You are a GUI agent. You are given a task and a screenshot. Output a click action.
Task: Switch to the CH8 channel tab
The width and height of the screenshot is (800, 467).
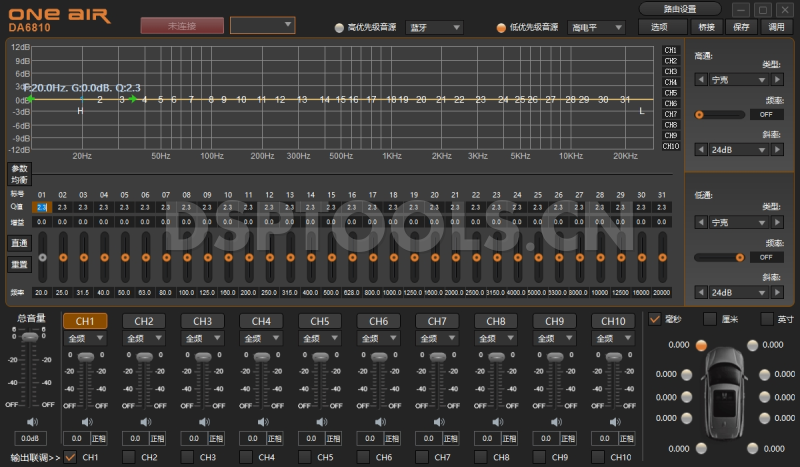click(495, 321)
